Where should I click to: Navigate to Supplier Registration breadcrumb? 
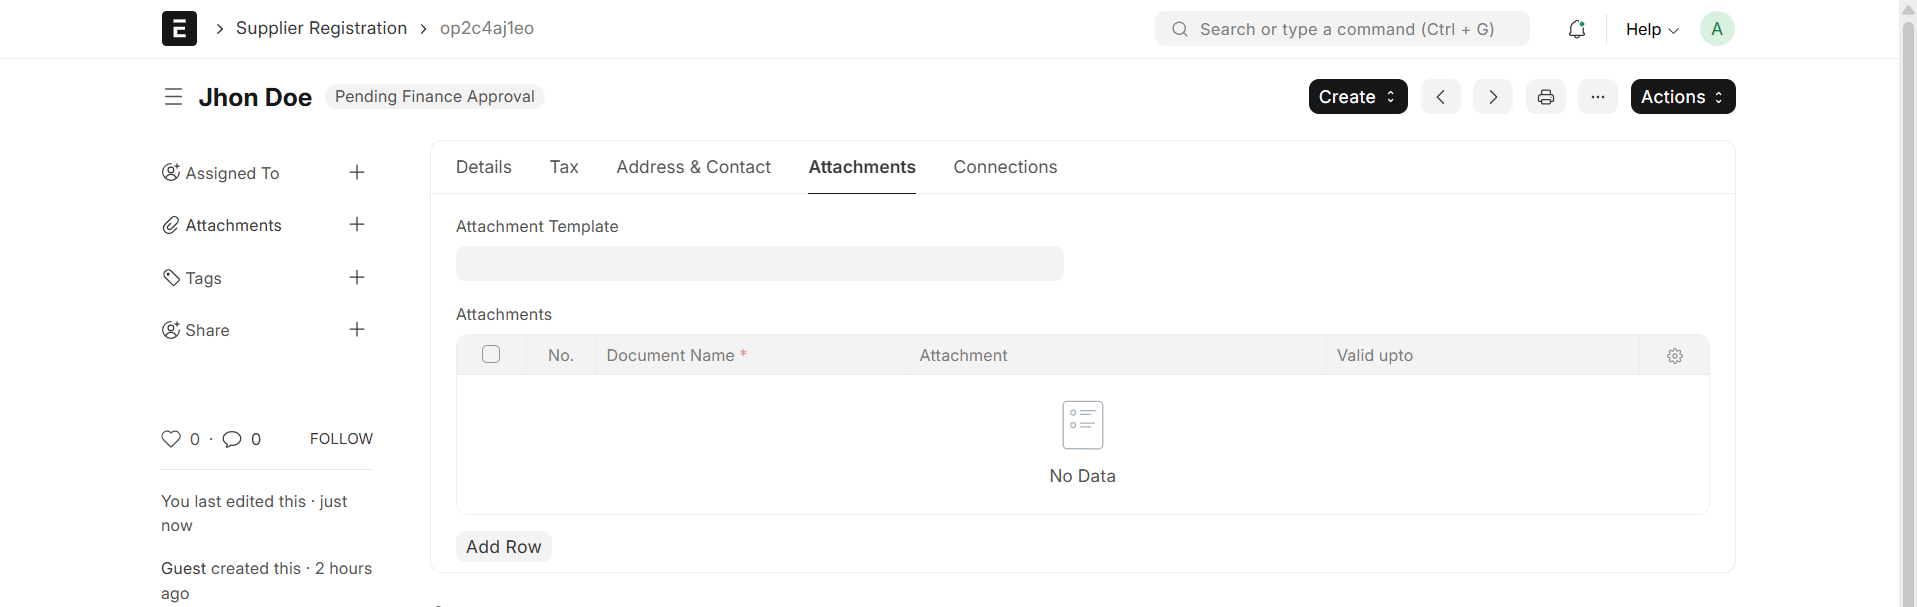coord(321,28)
